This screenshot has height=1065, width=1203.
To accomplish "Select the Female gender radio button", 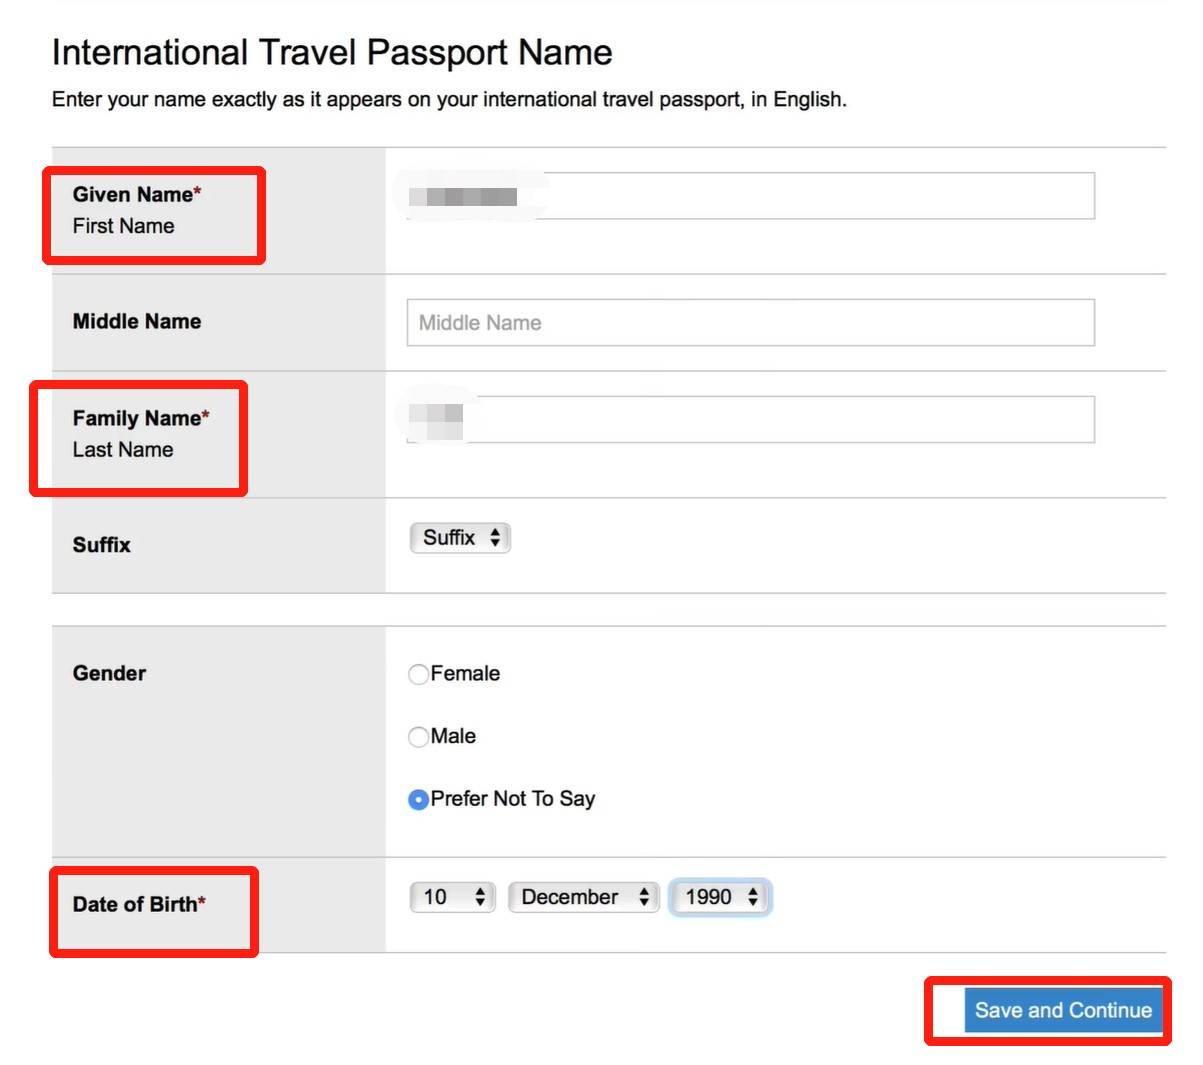I will tap(418, 675).
